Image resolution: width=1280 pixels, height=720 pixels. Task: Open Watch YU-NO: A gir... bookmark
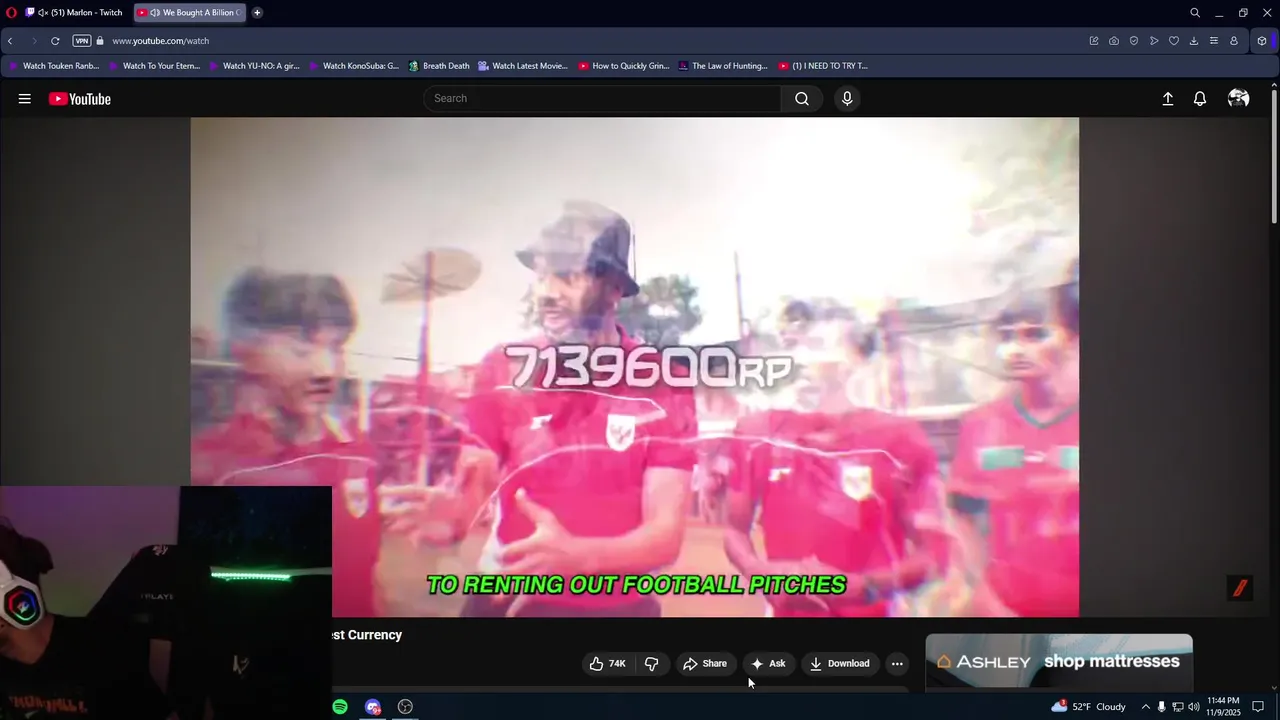(254, 66)
